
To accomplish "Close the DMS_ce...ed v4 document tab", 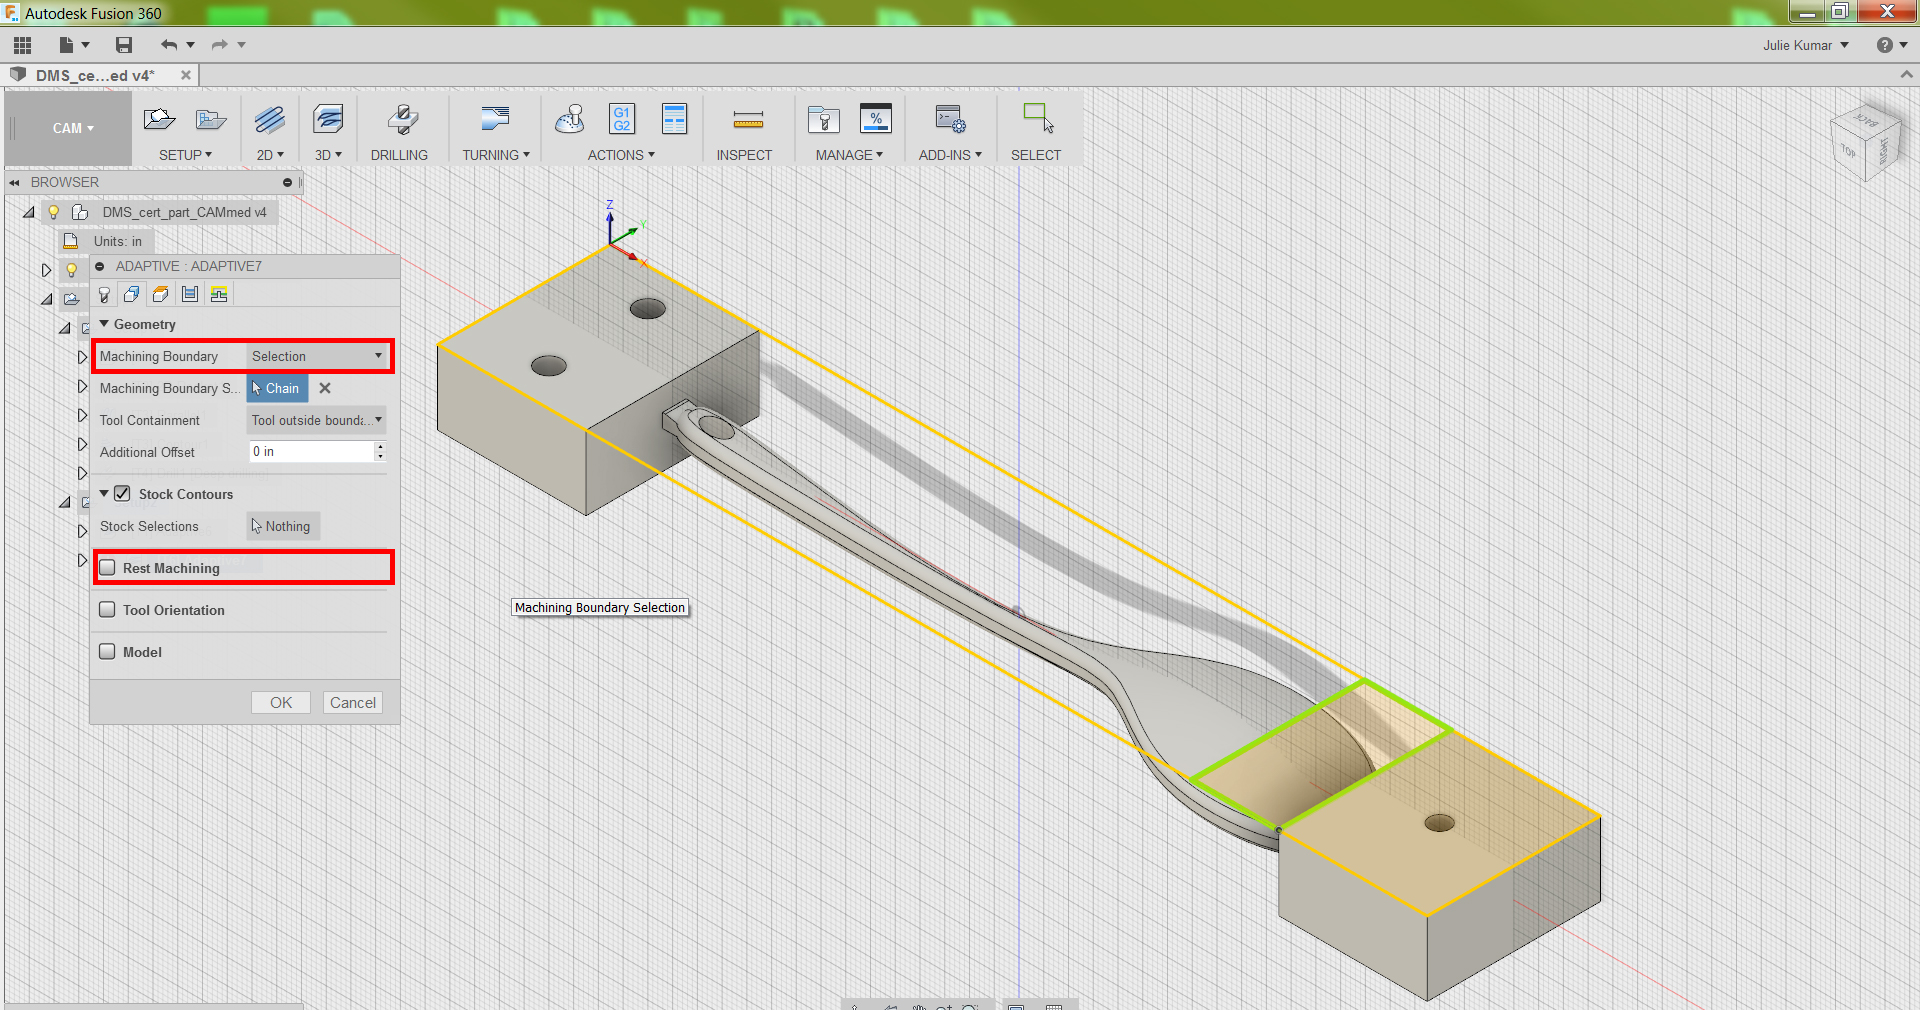I will pos(186,75).
